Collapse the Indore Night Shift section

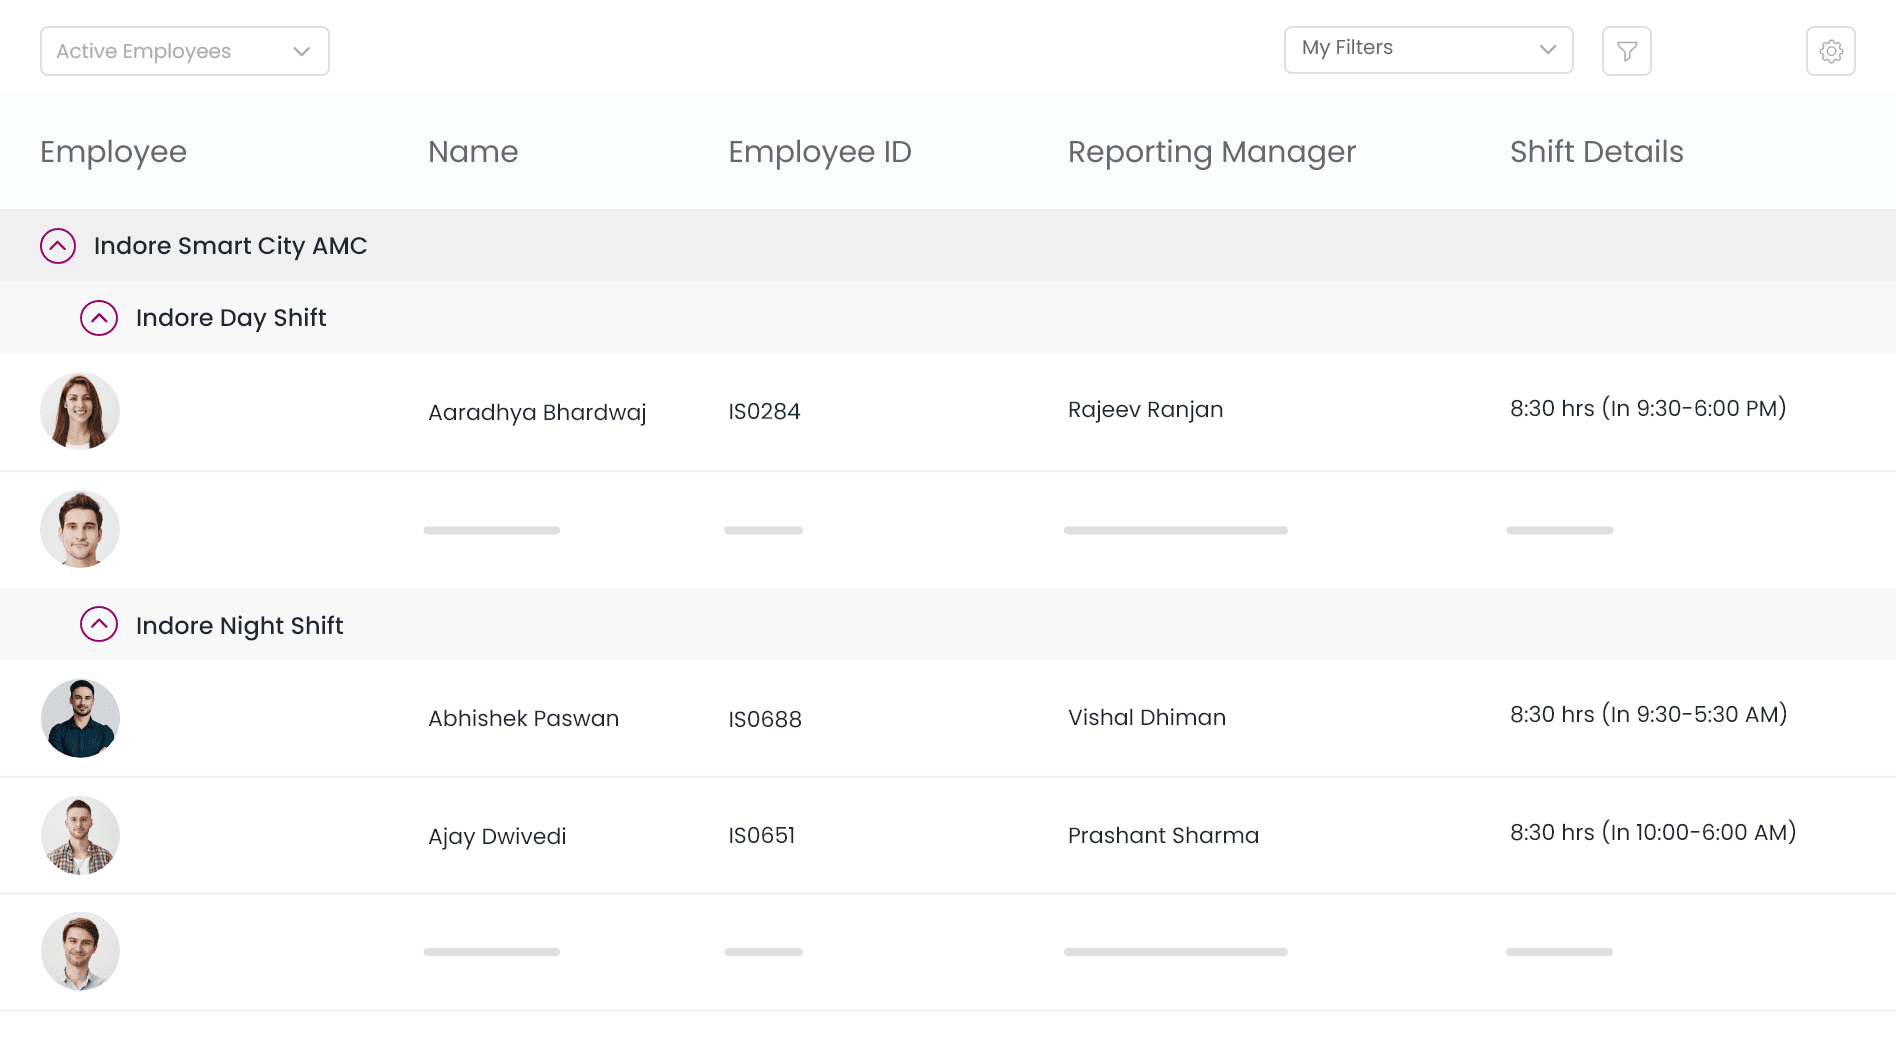(x=99, y=625)
